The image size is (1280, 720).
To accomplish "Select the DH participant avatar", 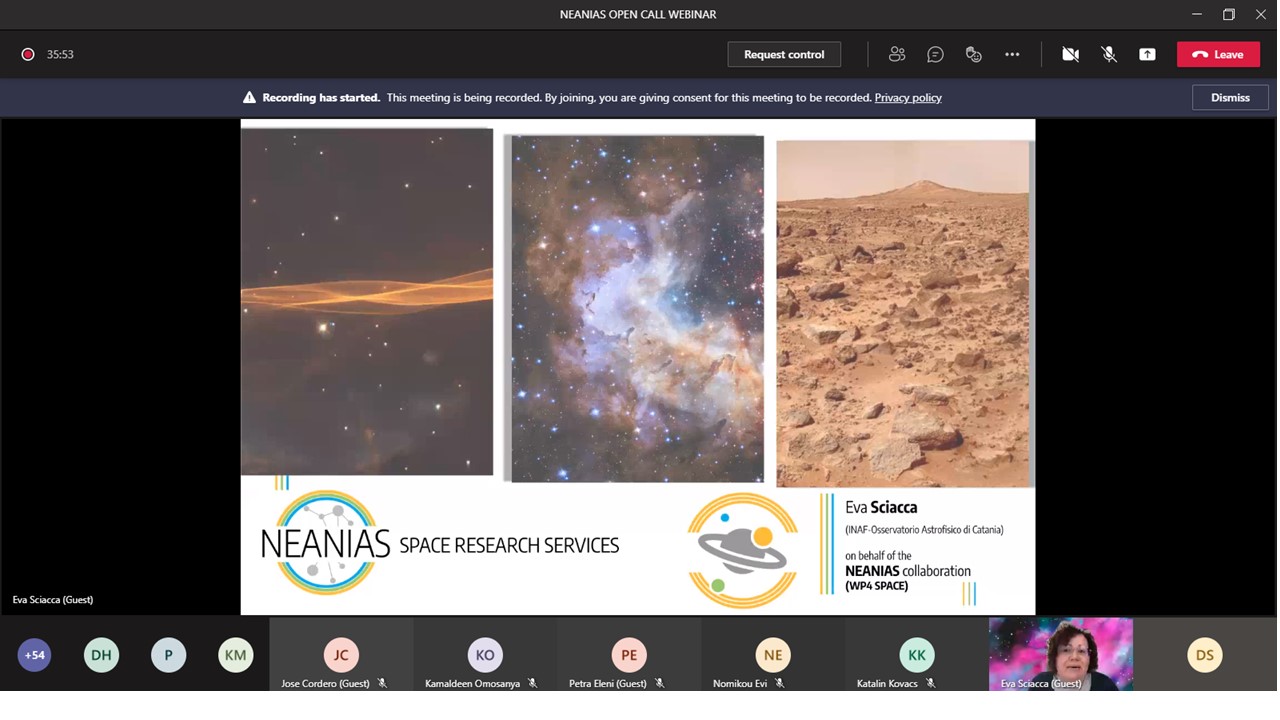I will pos(101,655).
